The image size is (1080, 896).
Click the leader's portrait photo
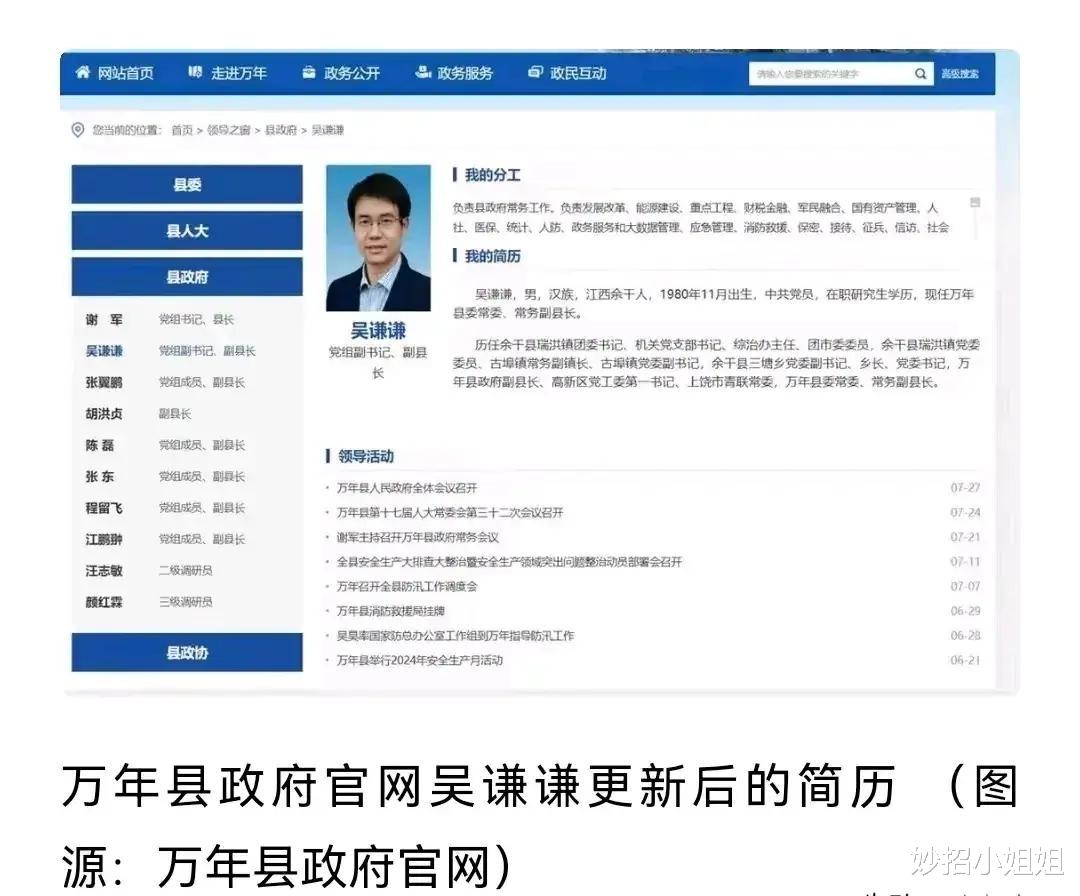[x=378, y=238]
